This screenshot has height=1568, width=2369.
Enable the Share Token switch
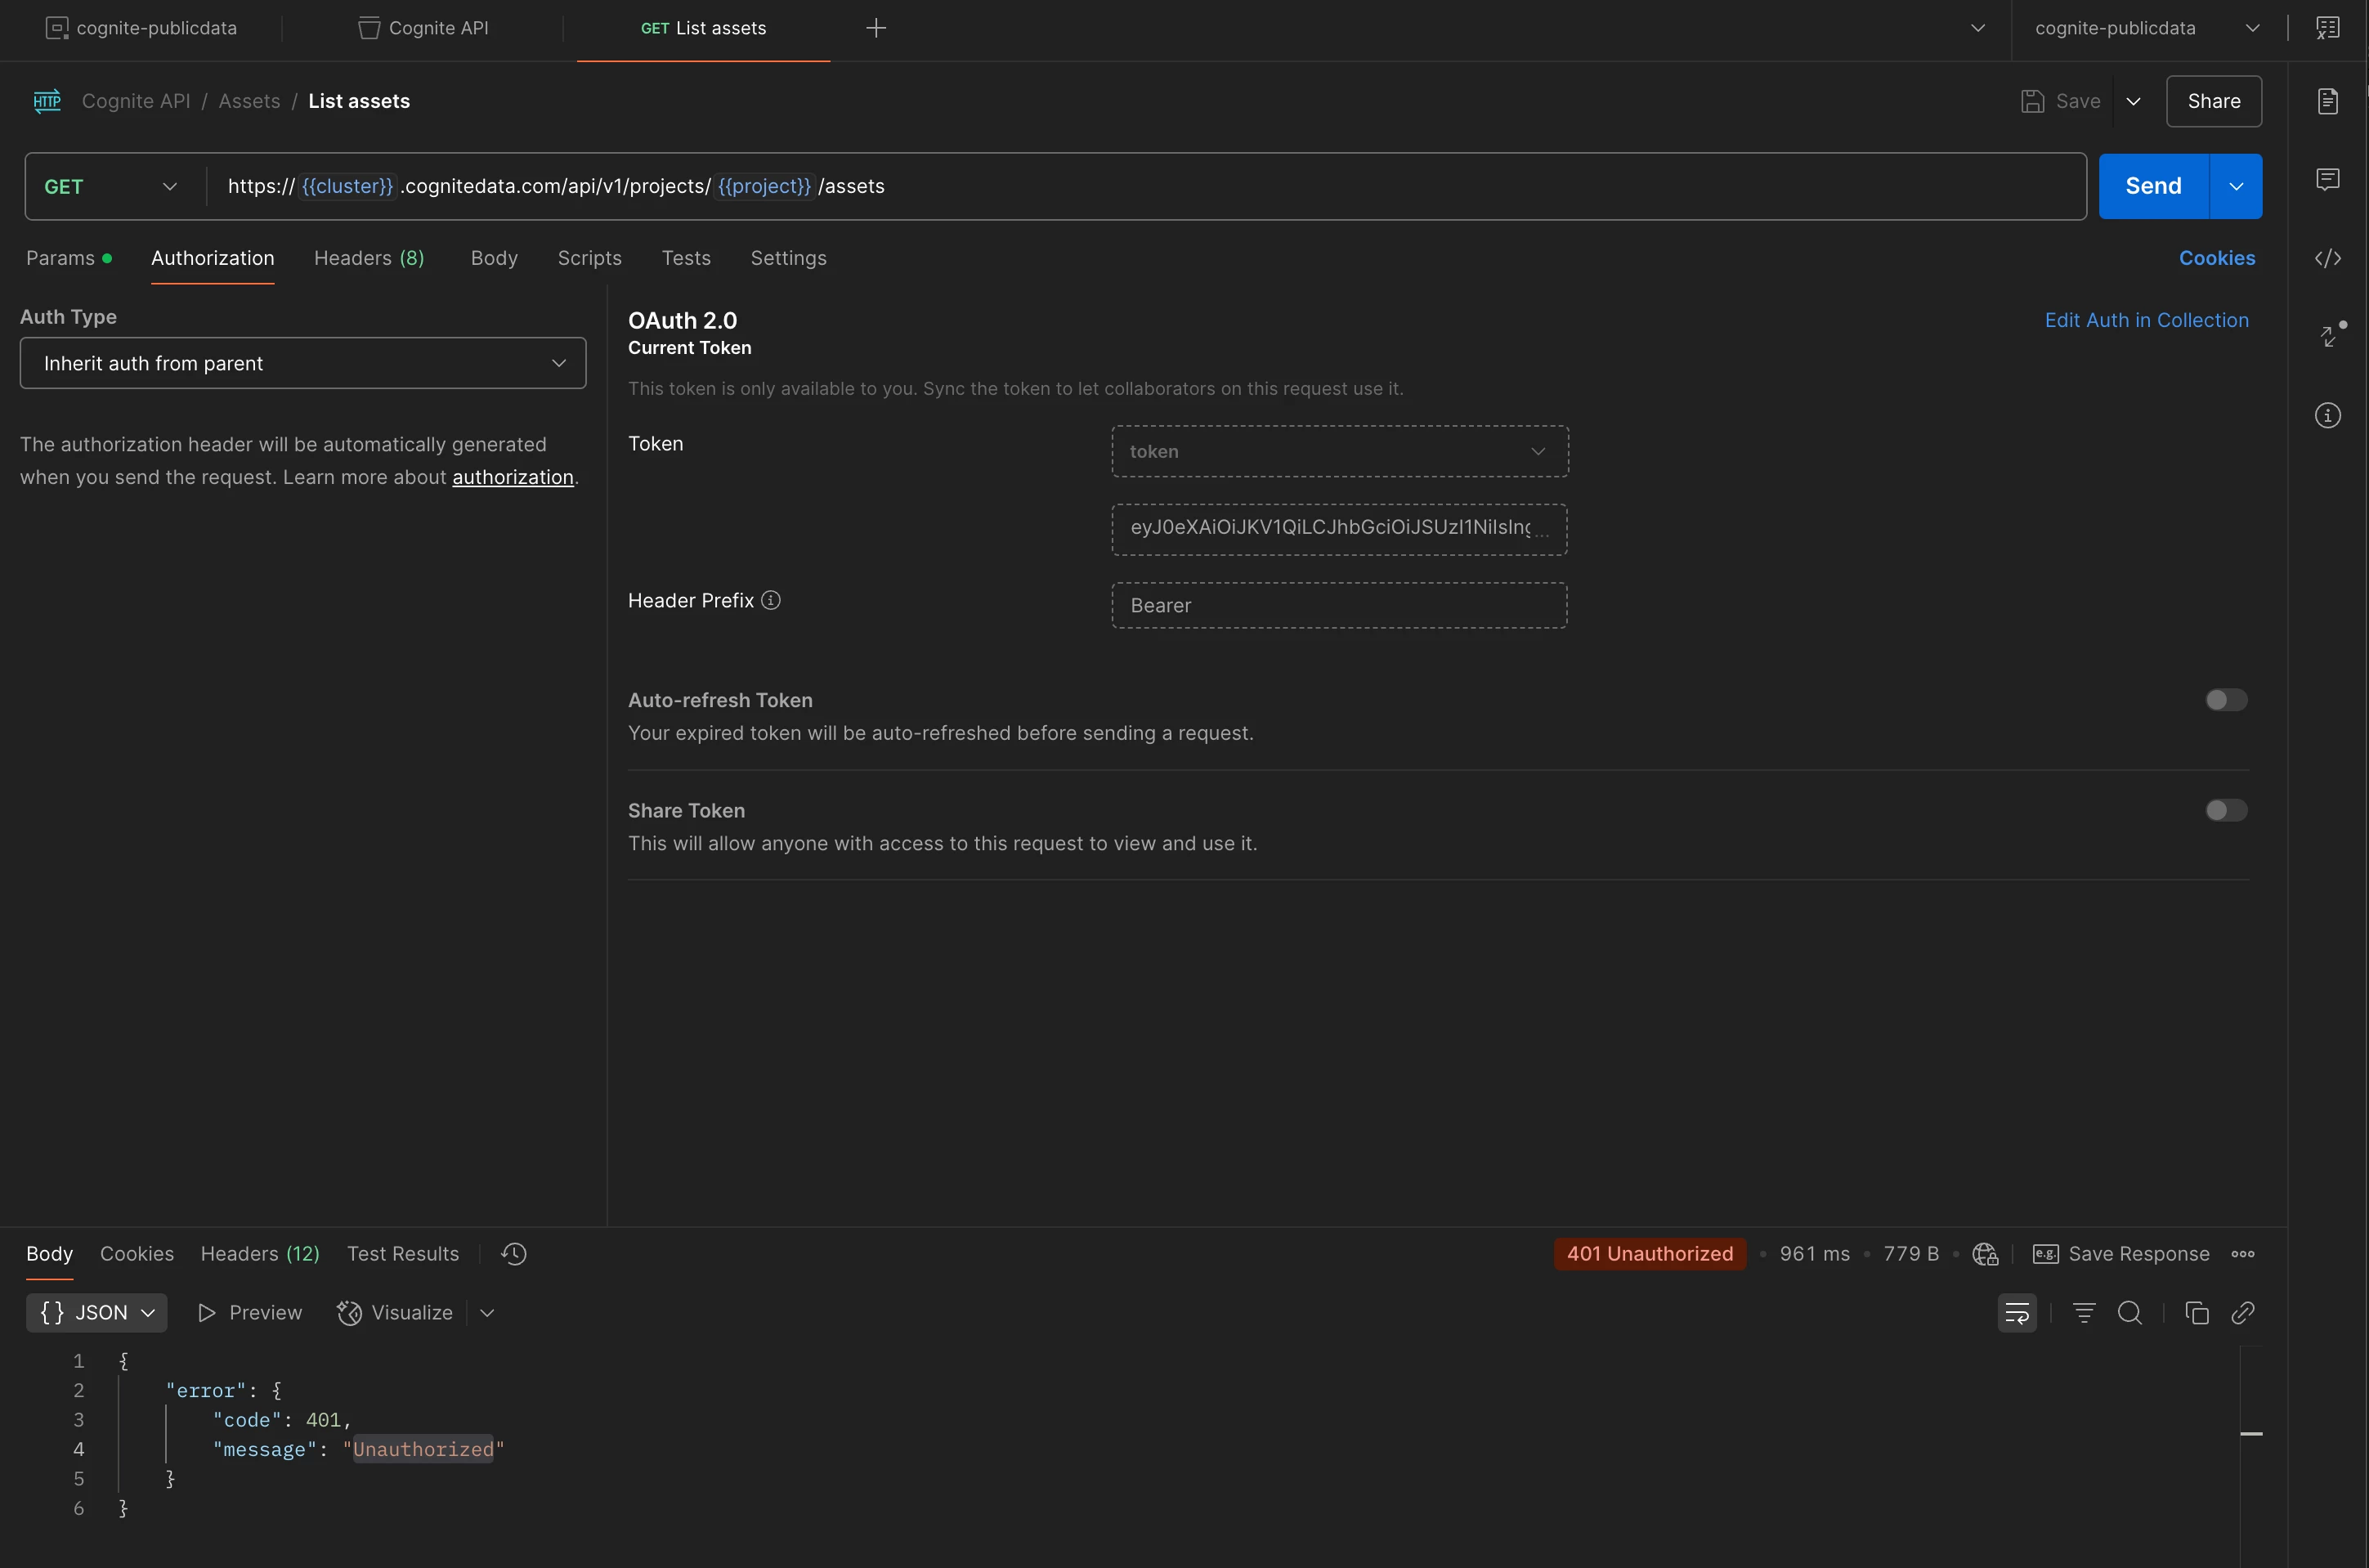[2226, 810]
